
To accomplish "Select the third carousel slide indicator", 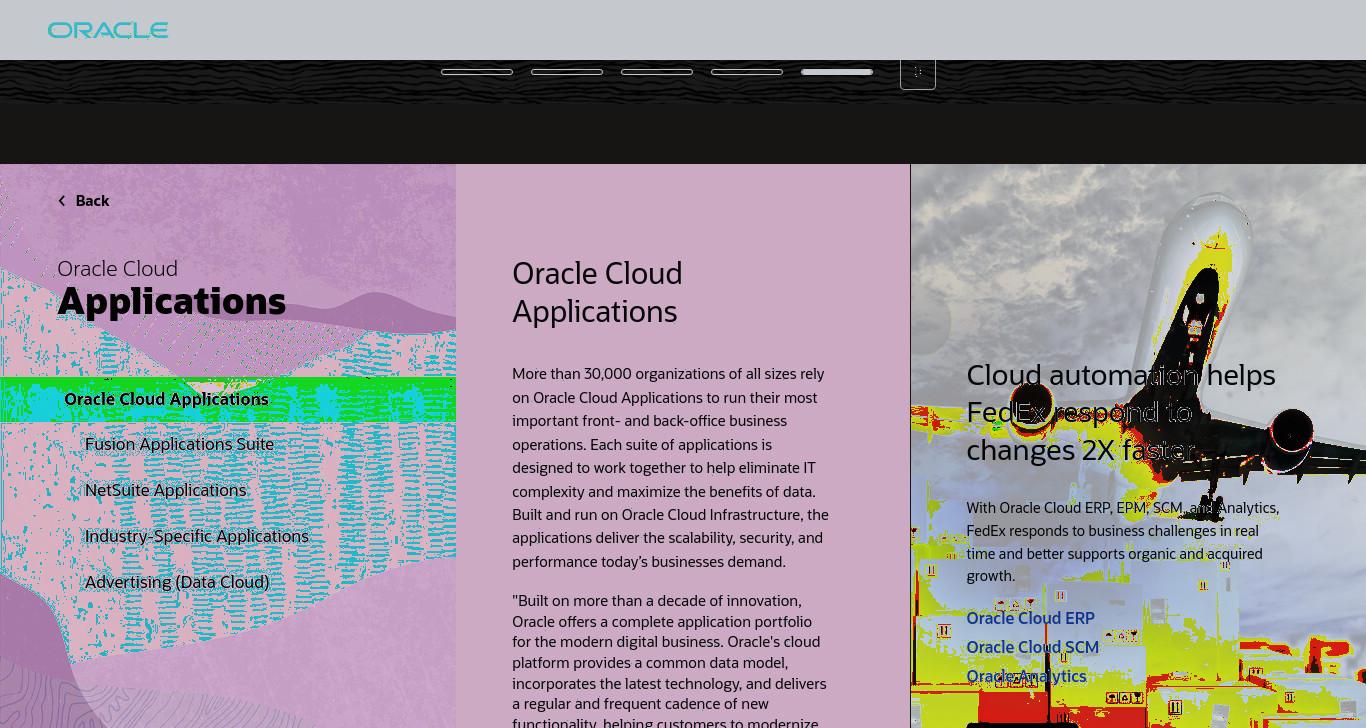I will (x=657, y=72).
